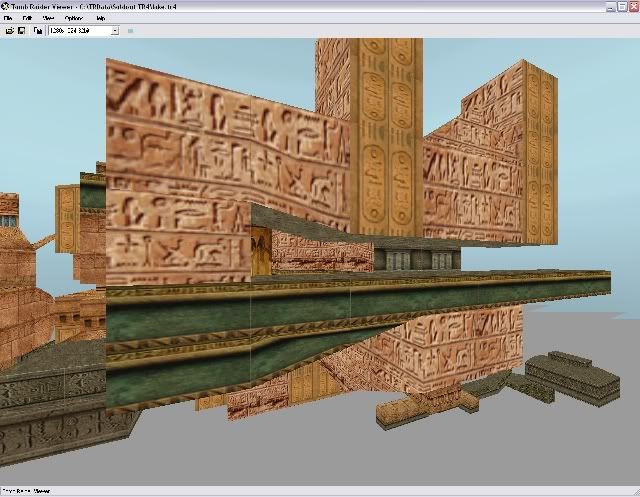Maximize the Tomb Raider Viewer window
Screen dimensions: 640x497
coord(622,7)
